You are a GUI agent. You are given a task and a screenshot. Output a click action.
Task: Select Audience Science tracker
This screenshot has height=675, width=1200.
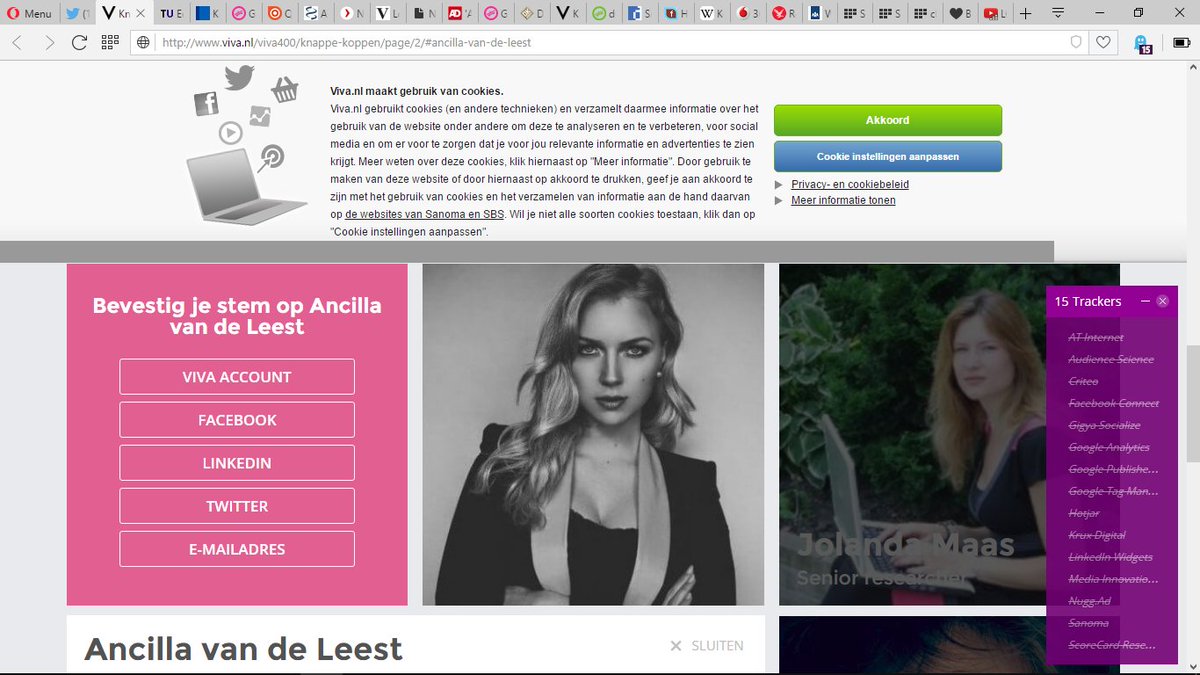tap(1111, 360)
